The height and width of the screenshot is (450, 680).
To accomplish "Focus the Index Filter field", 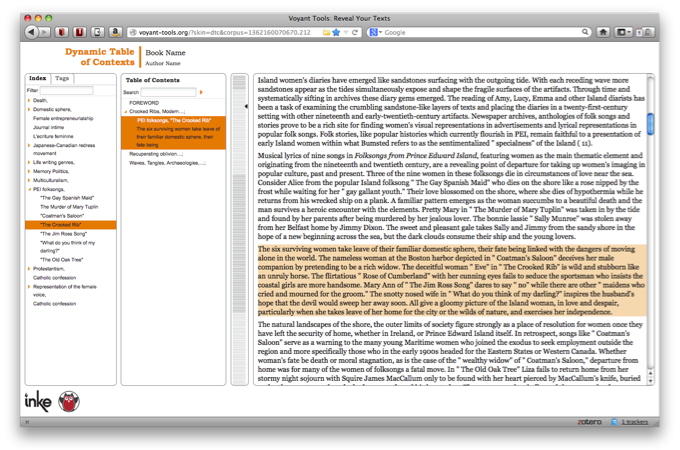I will point(66,90).
